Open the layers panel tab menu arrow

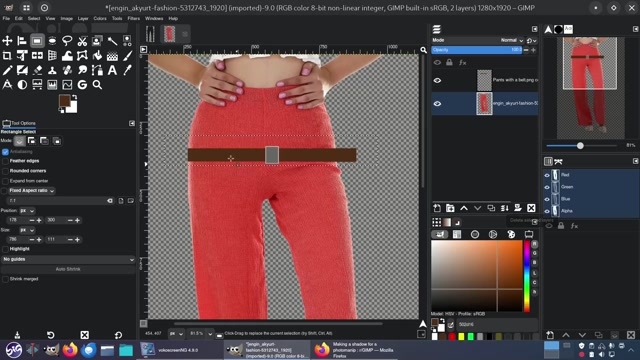click(x=535, y=29)
